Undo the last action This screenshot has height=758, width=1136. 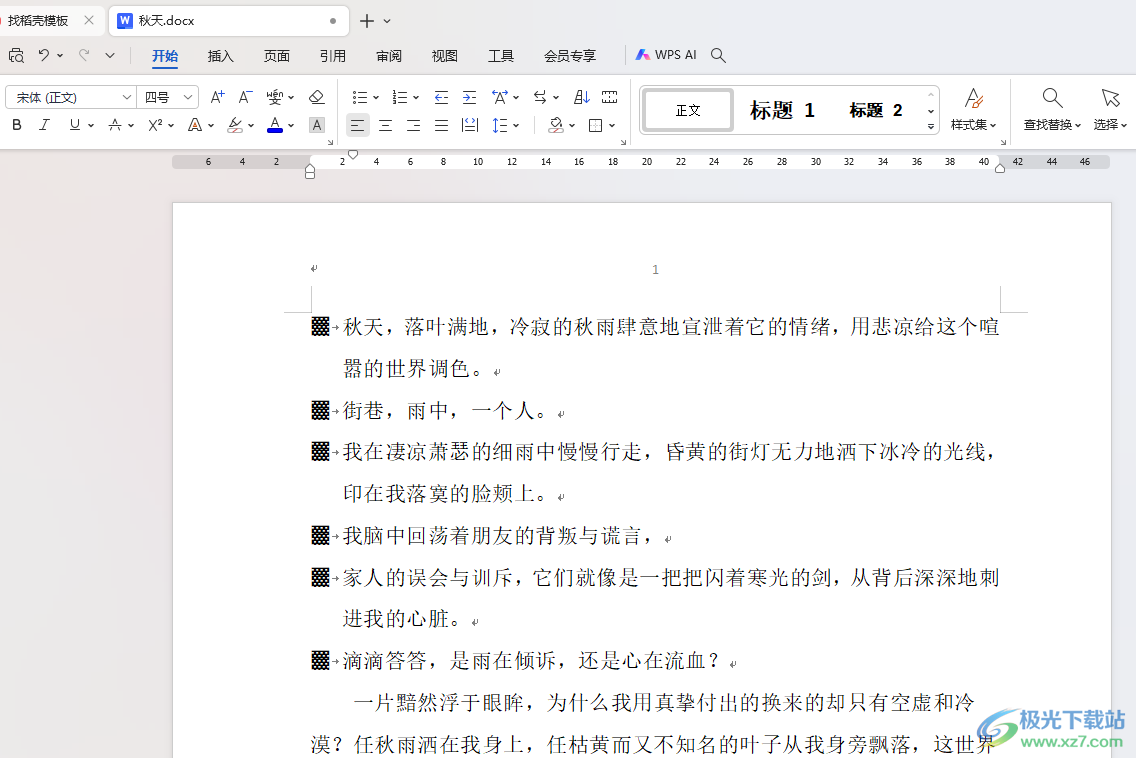click(x=44, y=55)
